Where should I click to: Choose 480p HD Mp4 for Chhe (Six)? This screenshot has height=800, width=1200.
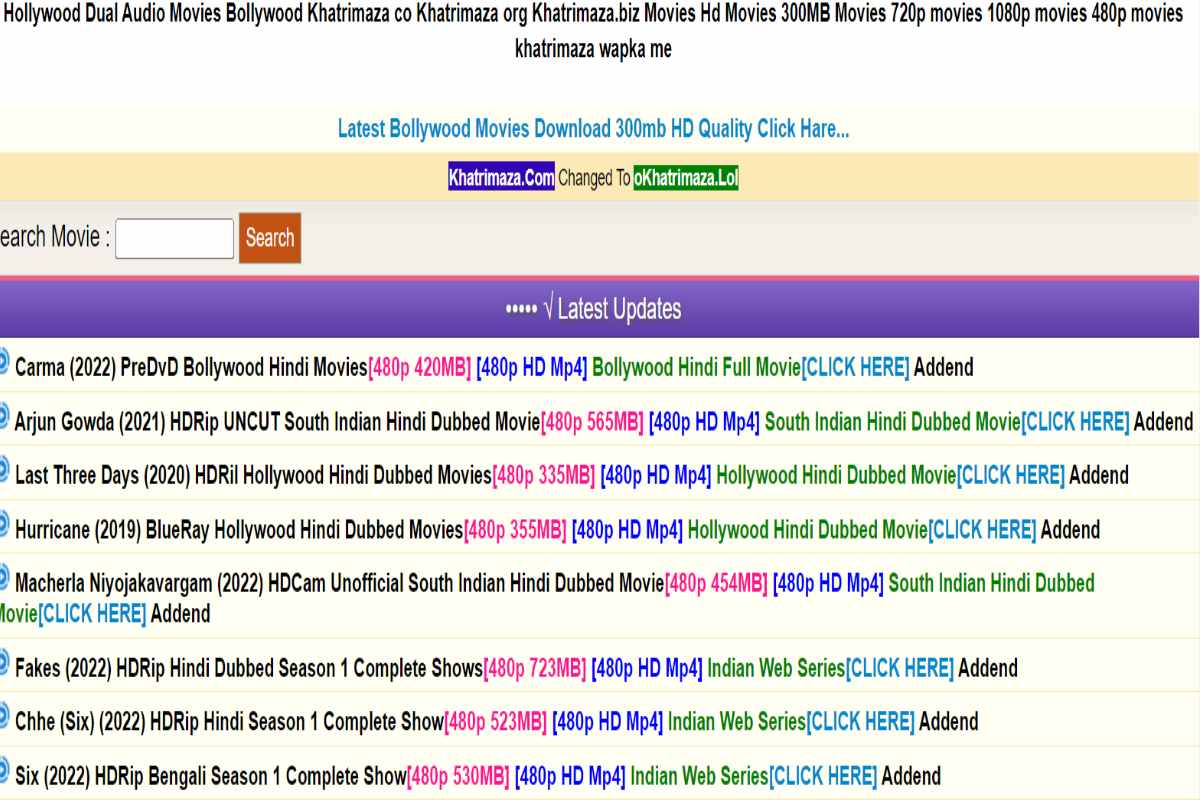[x=608, y=722]
